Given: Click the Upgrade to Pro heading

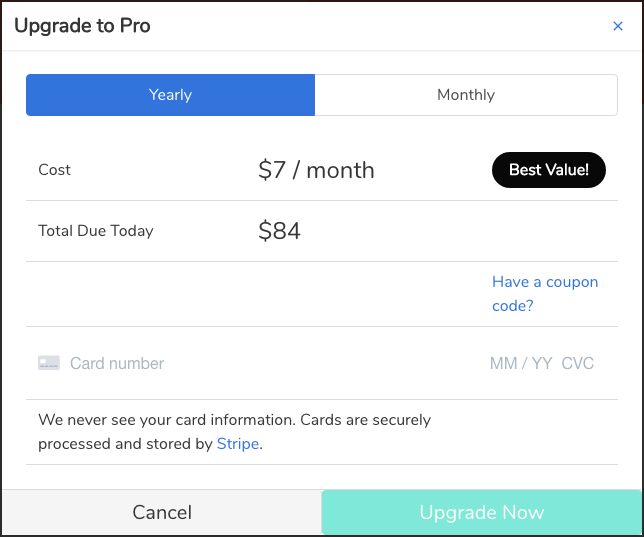Looking at the screenshot, I should 82,26.
